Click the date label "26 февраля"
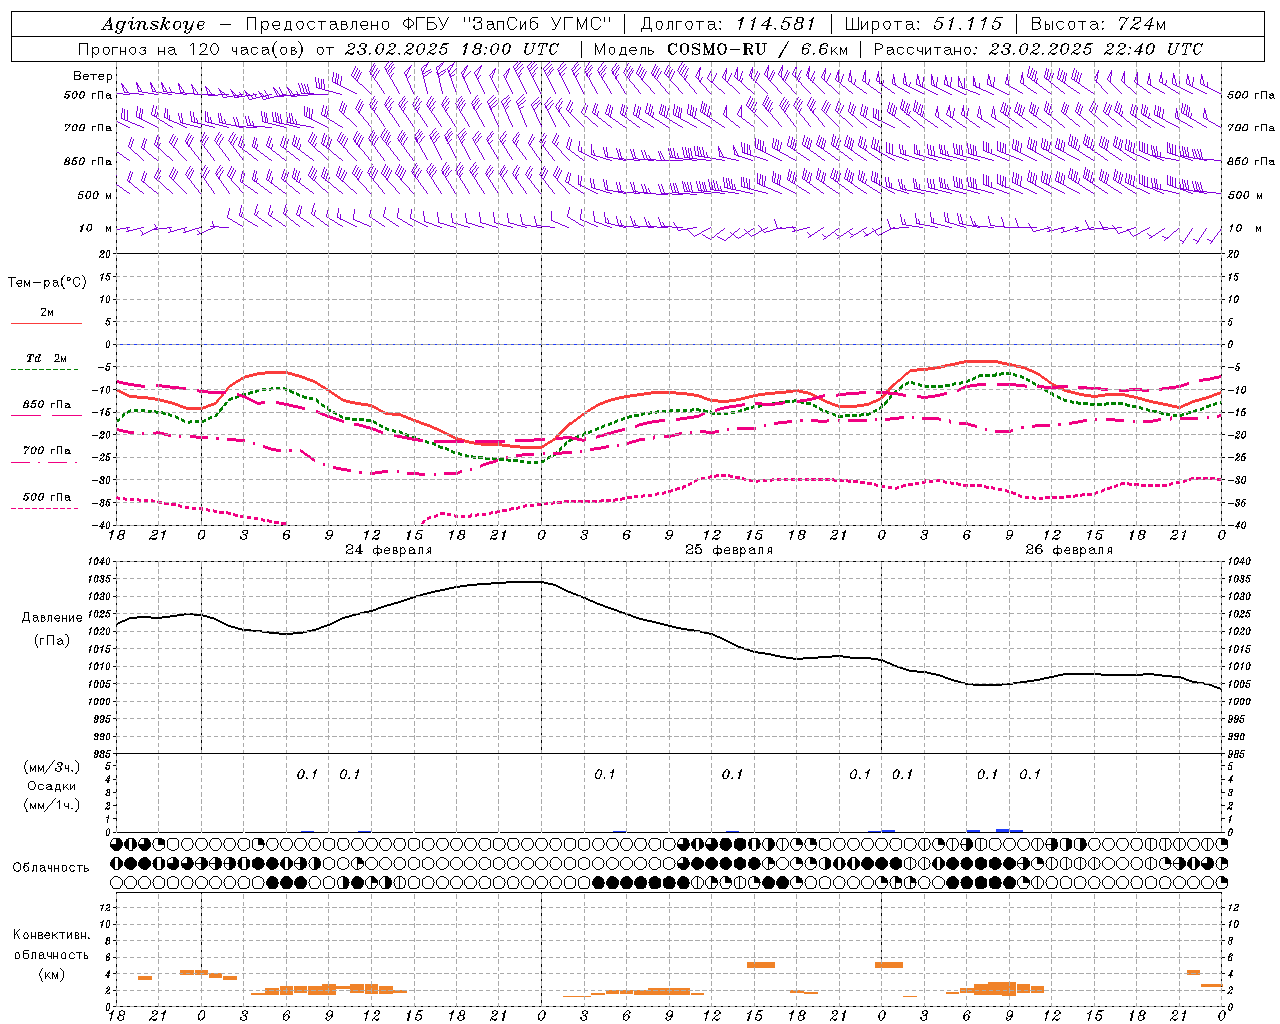Screen dimensions: 1280x1024 (x=1069, y=550)
